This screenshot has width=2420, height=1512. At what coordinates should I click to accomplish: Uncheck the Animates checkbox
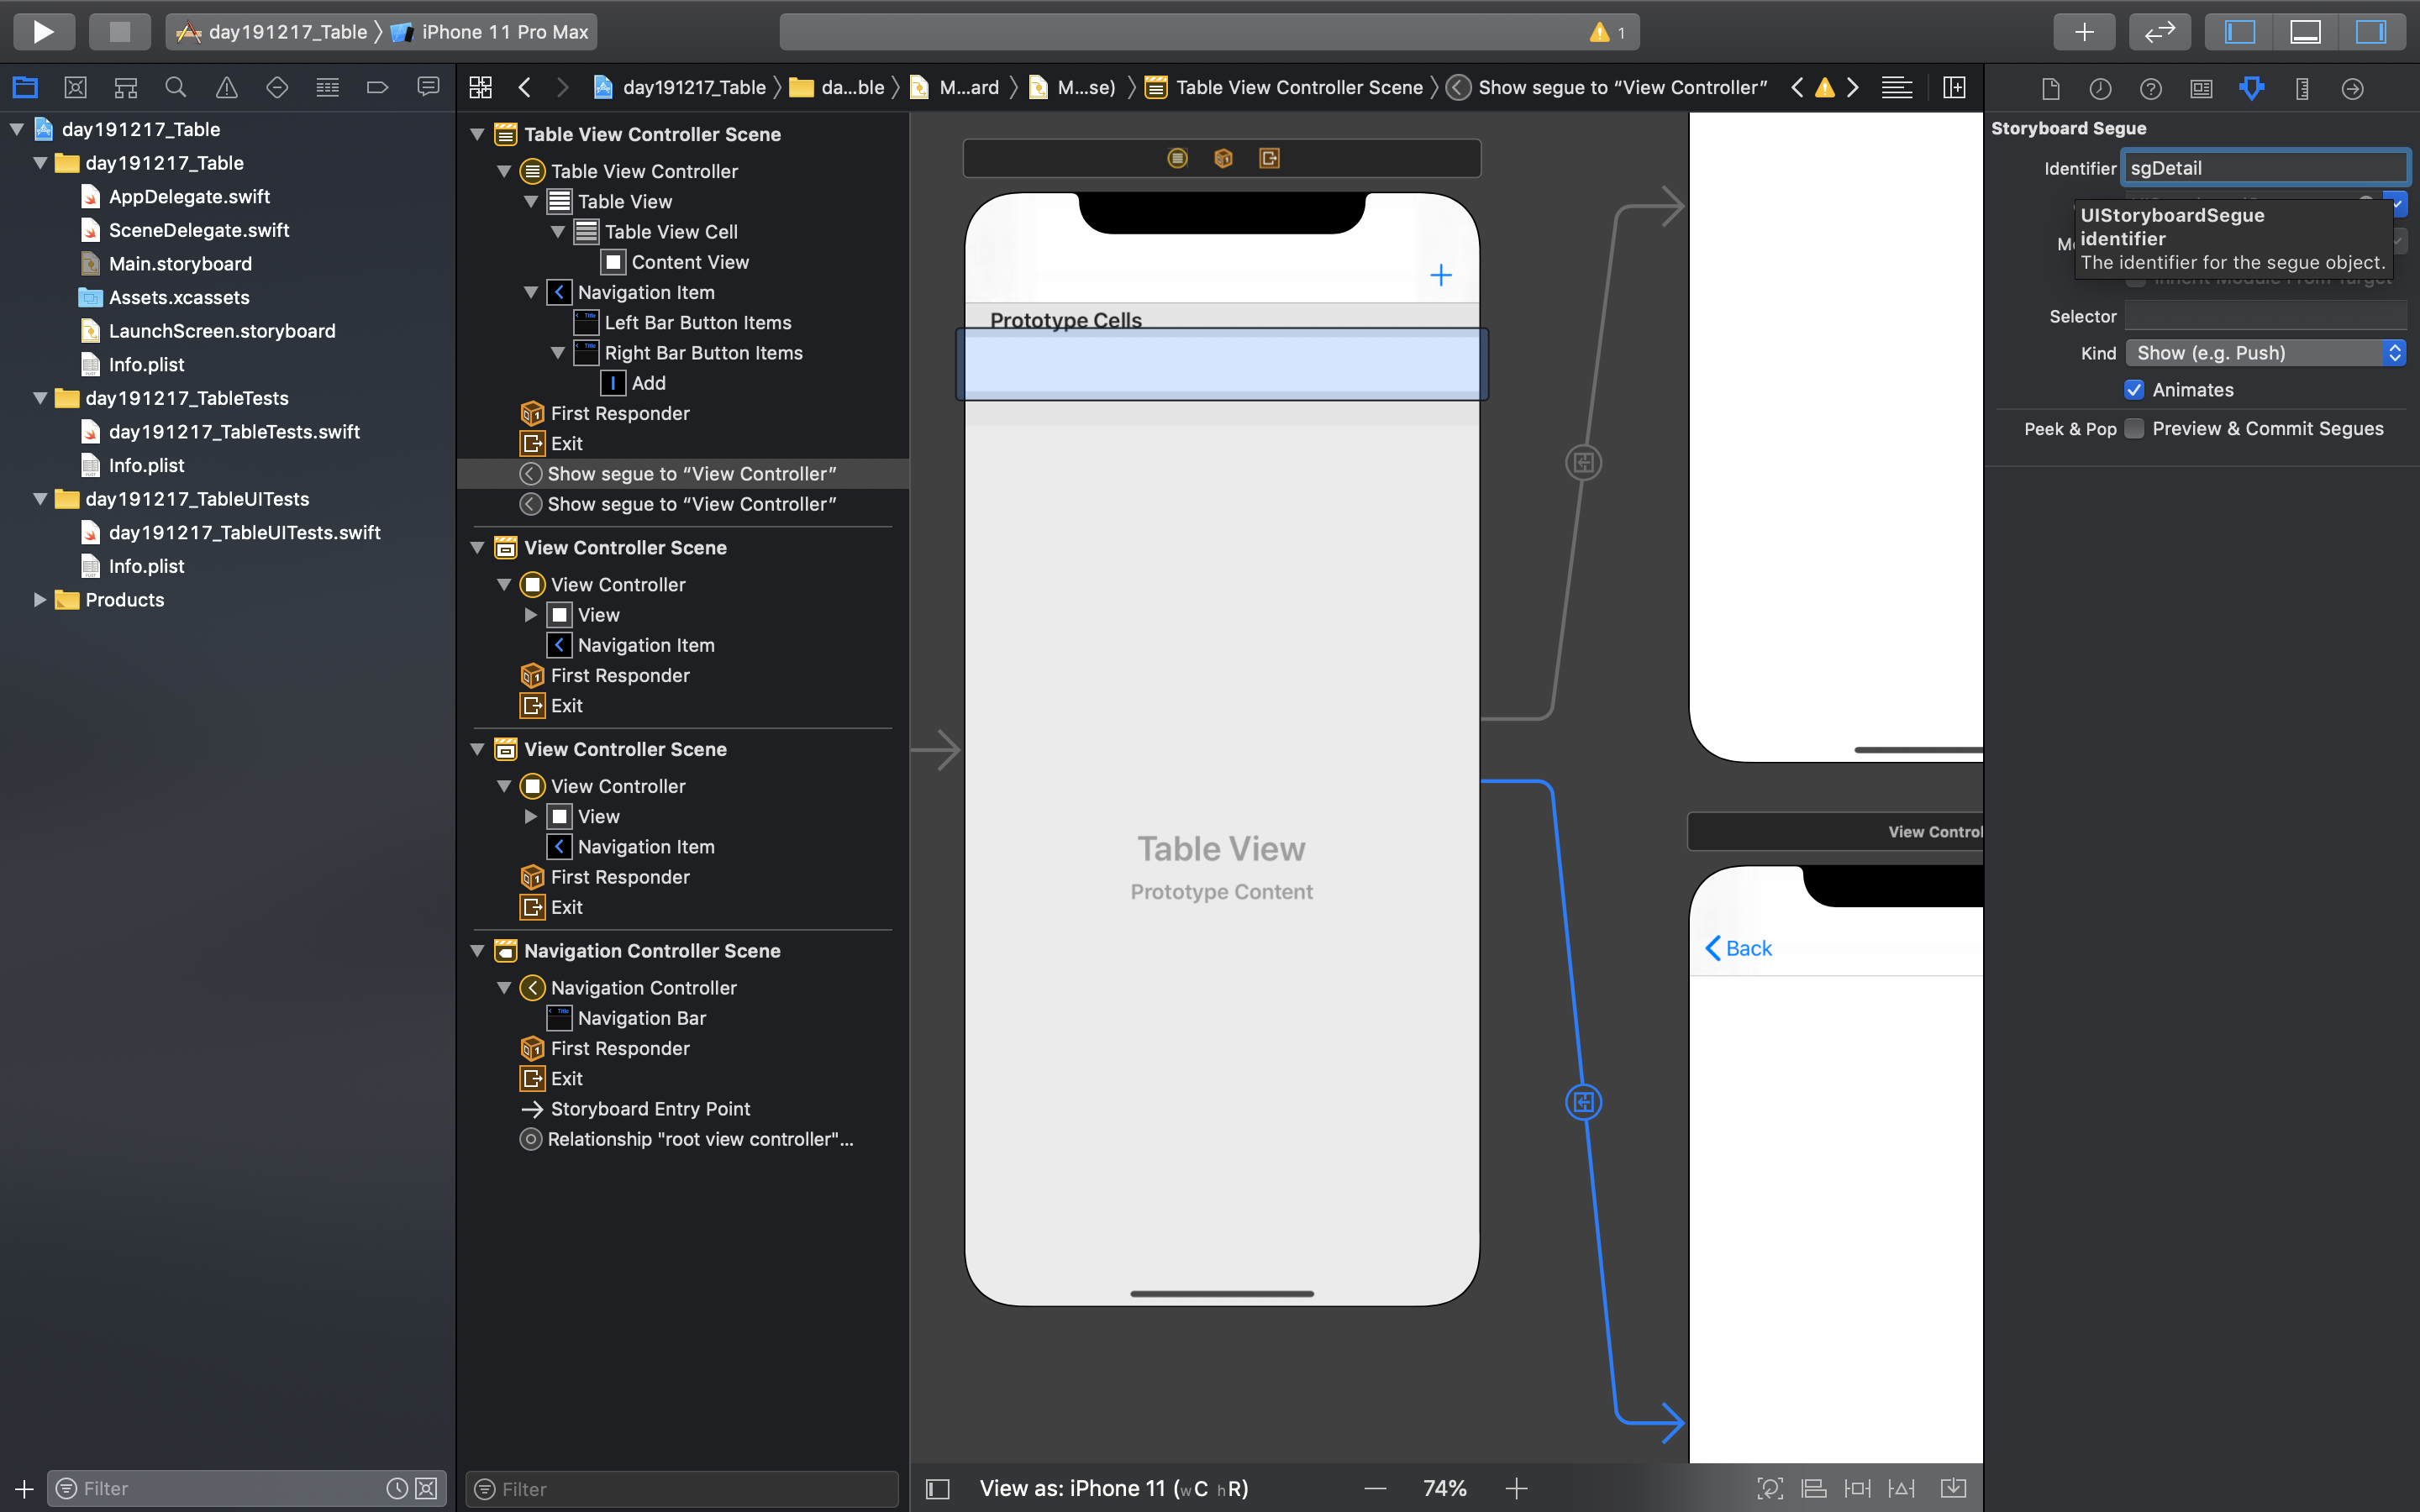[x=2134, y=390]
